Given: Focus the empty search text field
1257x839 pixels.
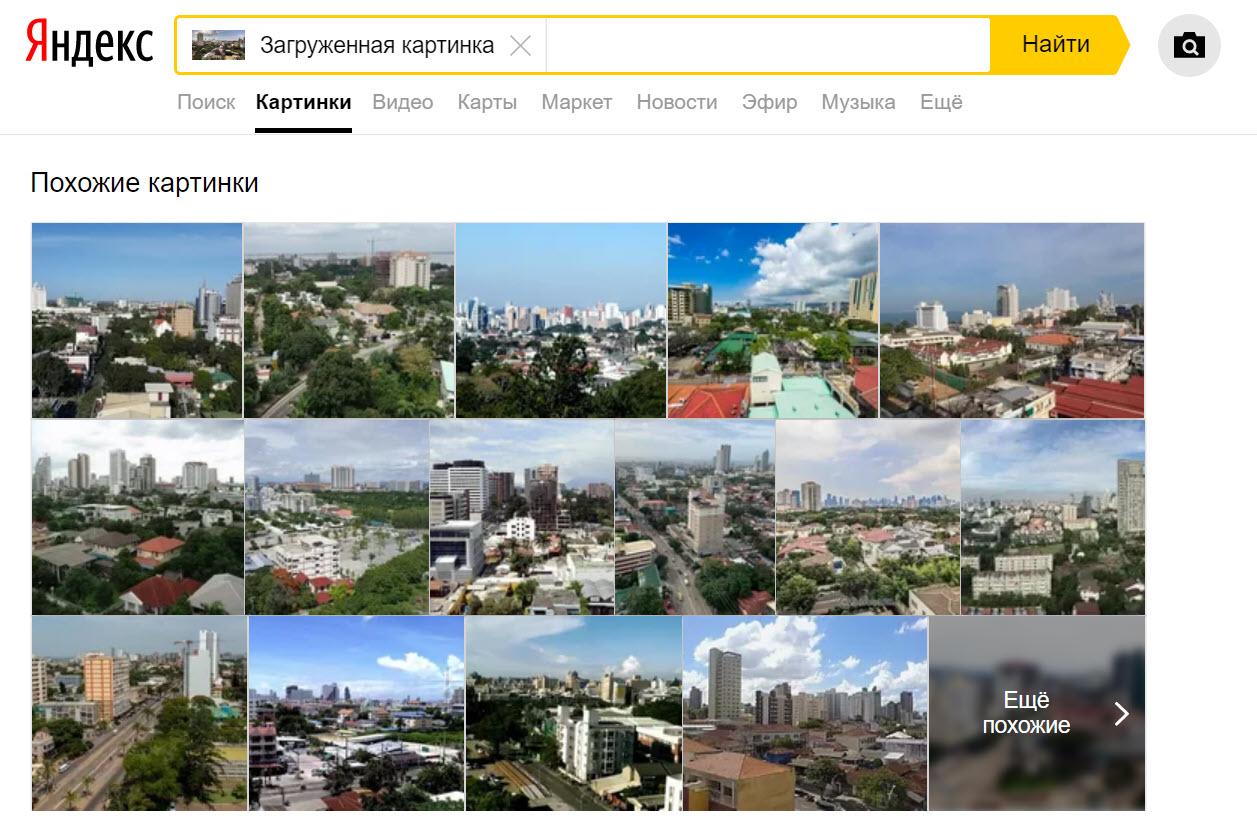Looking at the screenshot, I should [767, 45].
